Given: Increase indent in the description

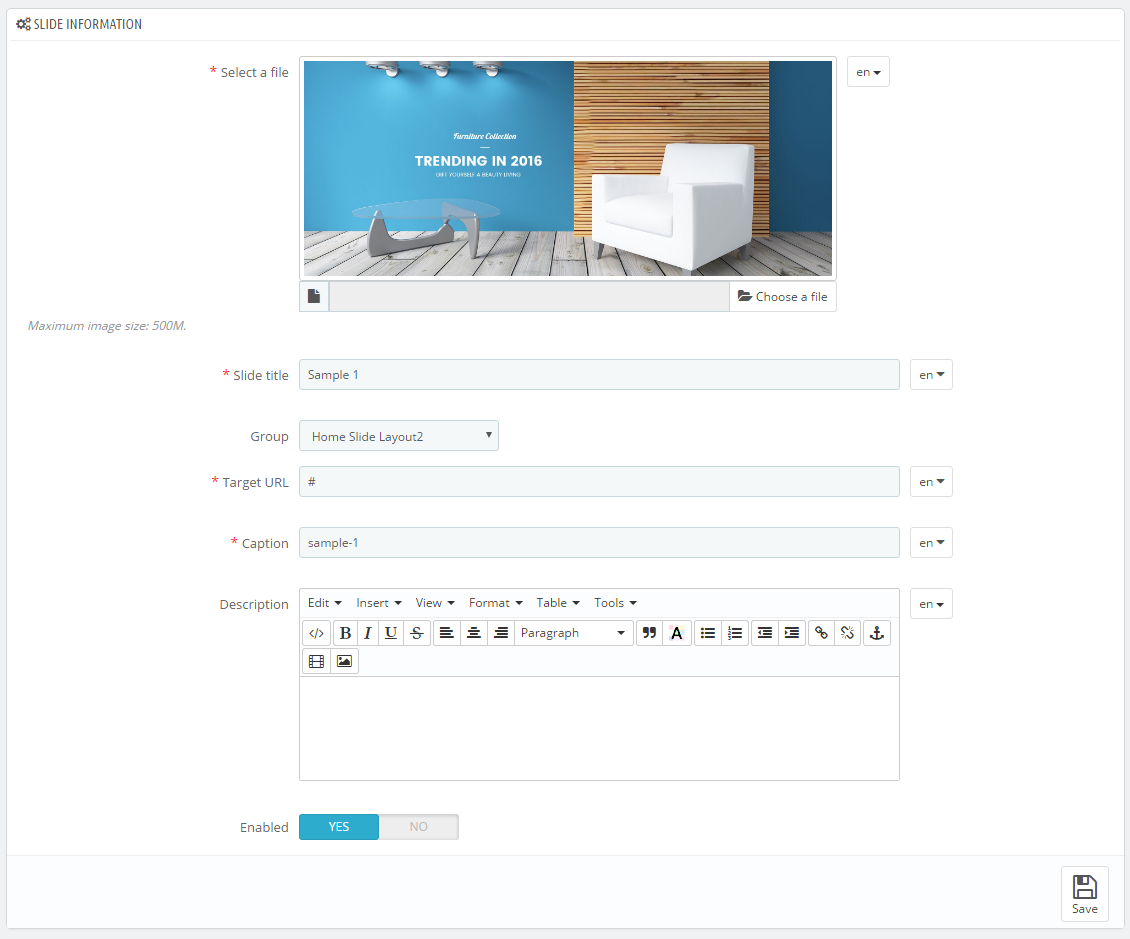Looking at the screenshot, I should [x=791, y=633].
